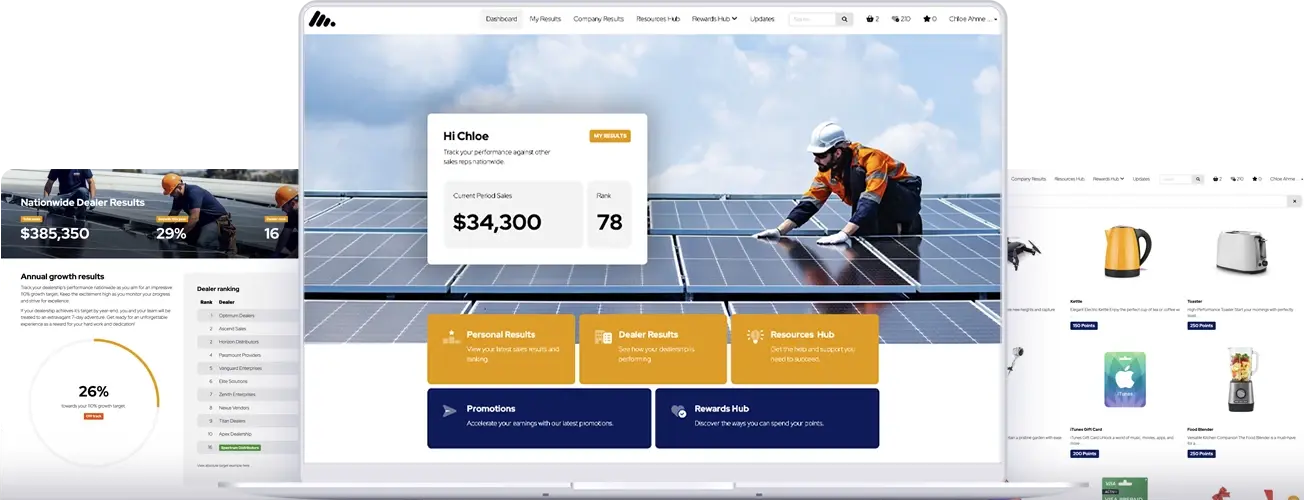Screen dimensions: 1304x500
Task: Open Rewards Hub dropdown in the right rewards window
Action: (x=1108, y=179)
